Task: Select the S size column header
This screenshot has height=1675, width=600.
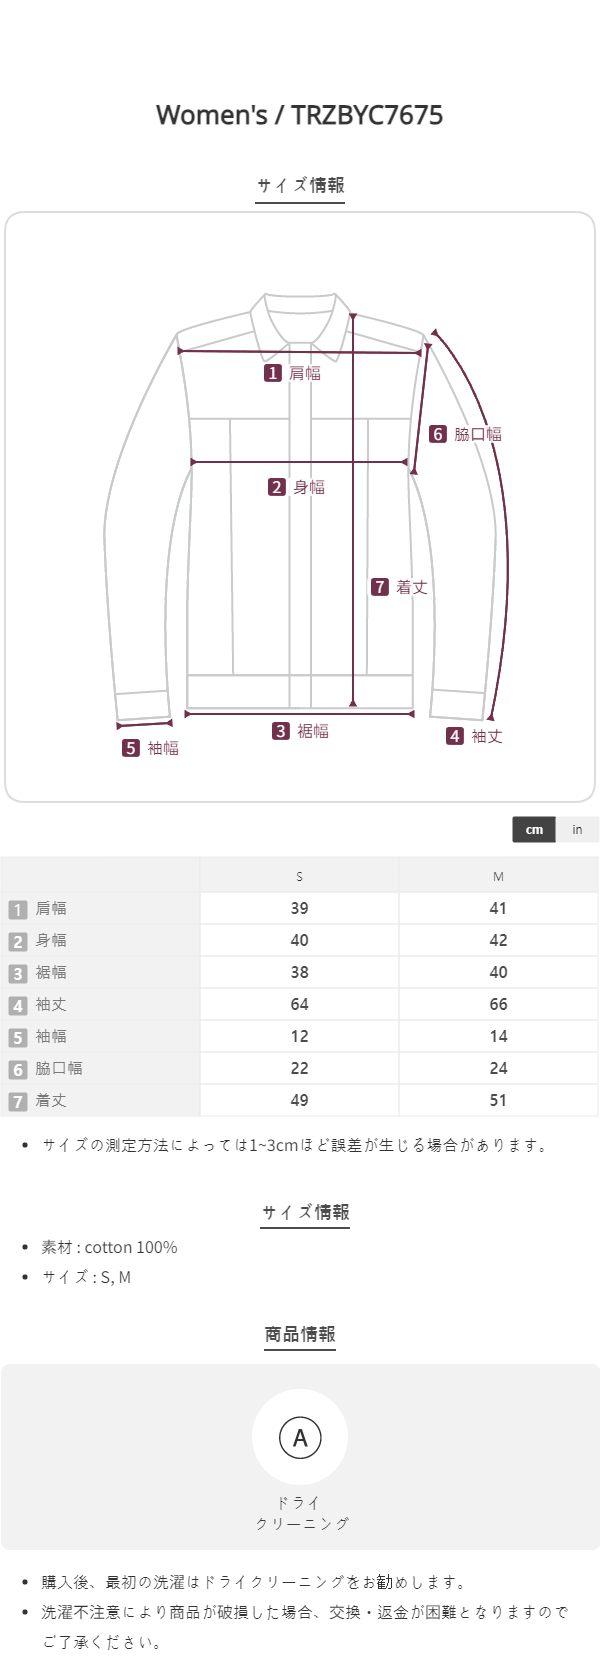Action: [299, 877]
